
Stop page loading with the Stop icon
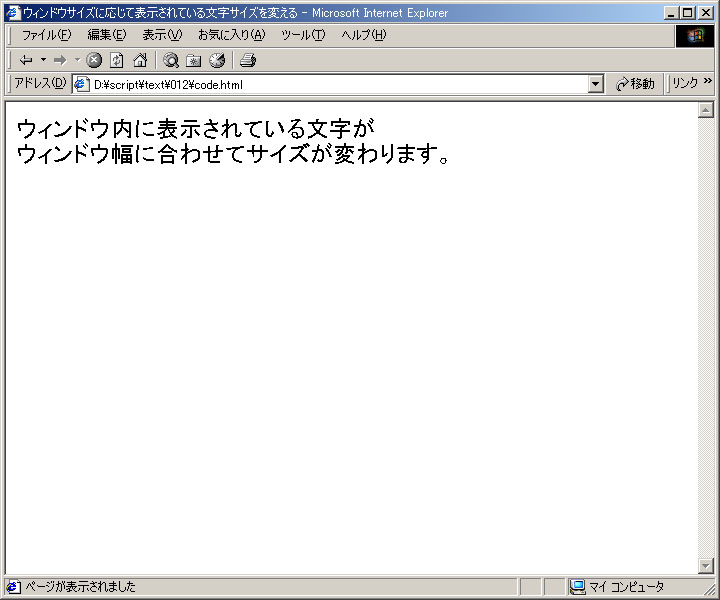coord(94,60)
